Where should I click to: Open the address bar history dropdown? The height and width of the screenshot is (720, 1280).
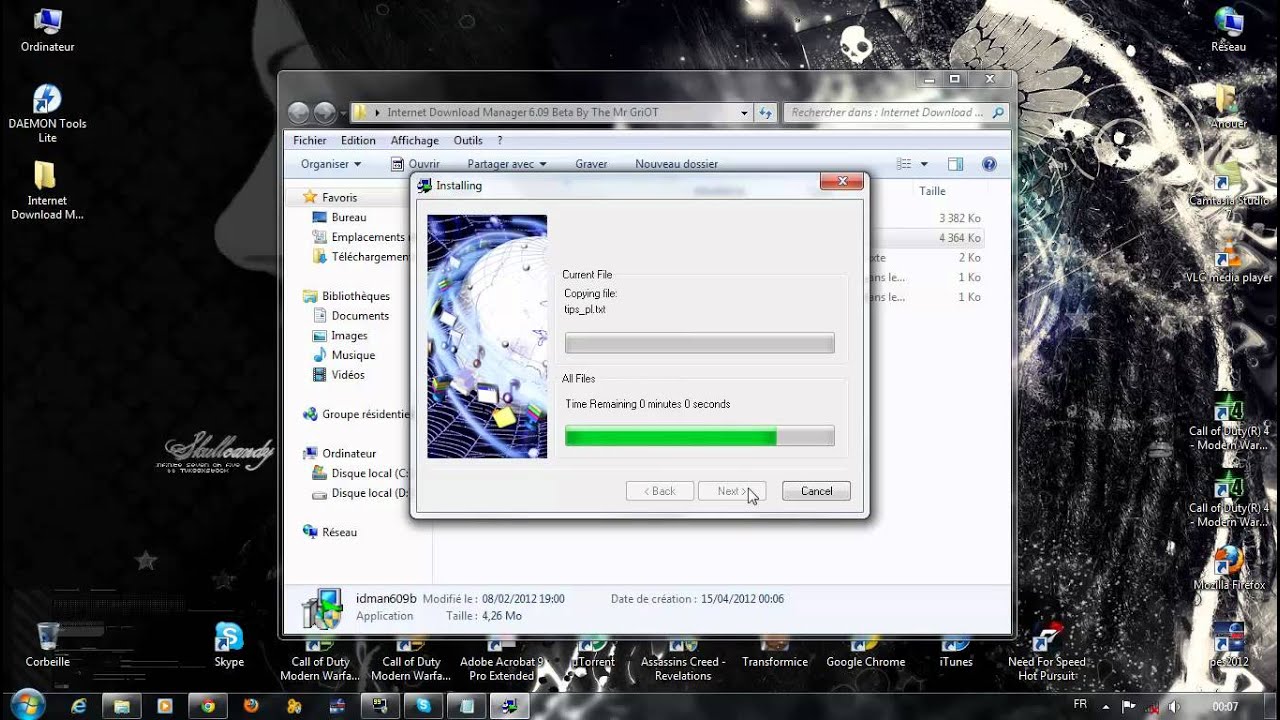click(744, 113)
